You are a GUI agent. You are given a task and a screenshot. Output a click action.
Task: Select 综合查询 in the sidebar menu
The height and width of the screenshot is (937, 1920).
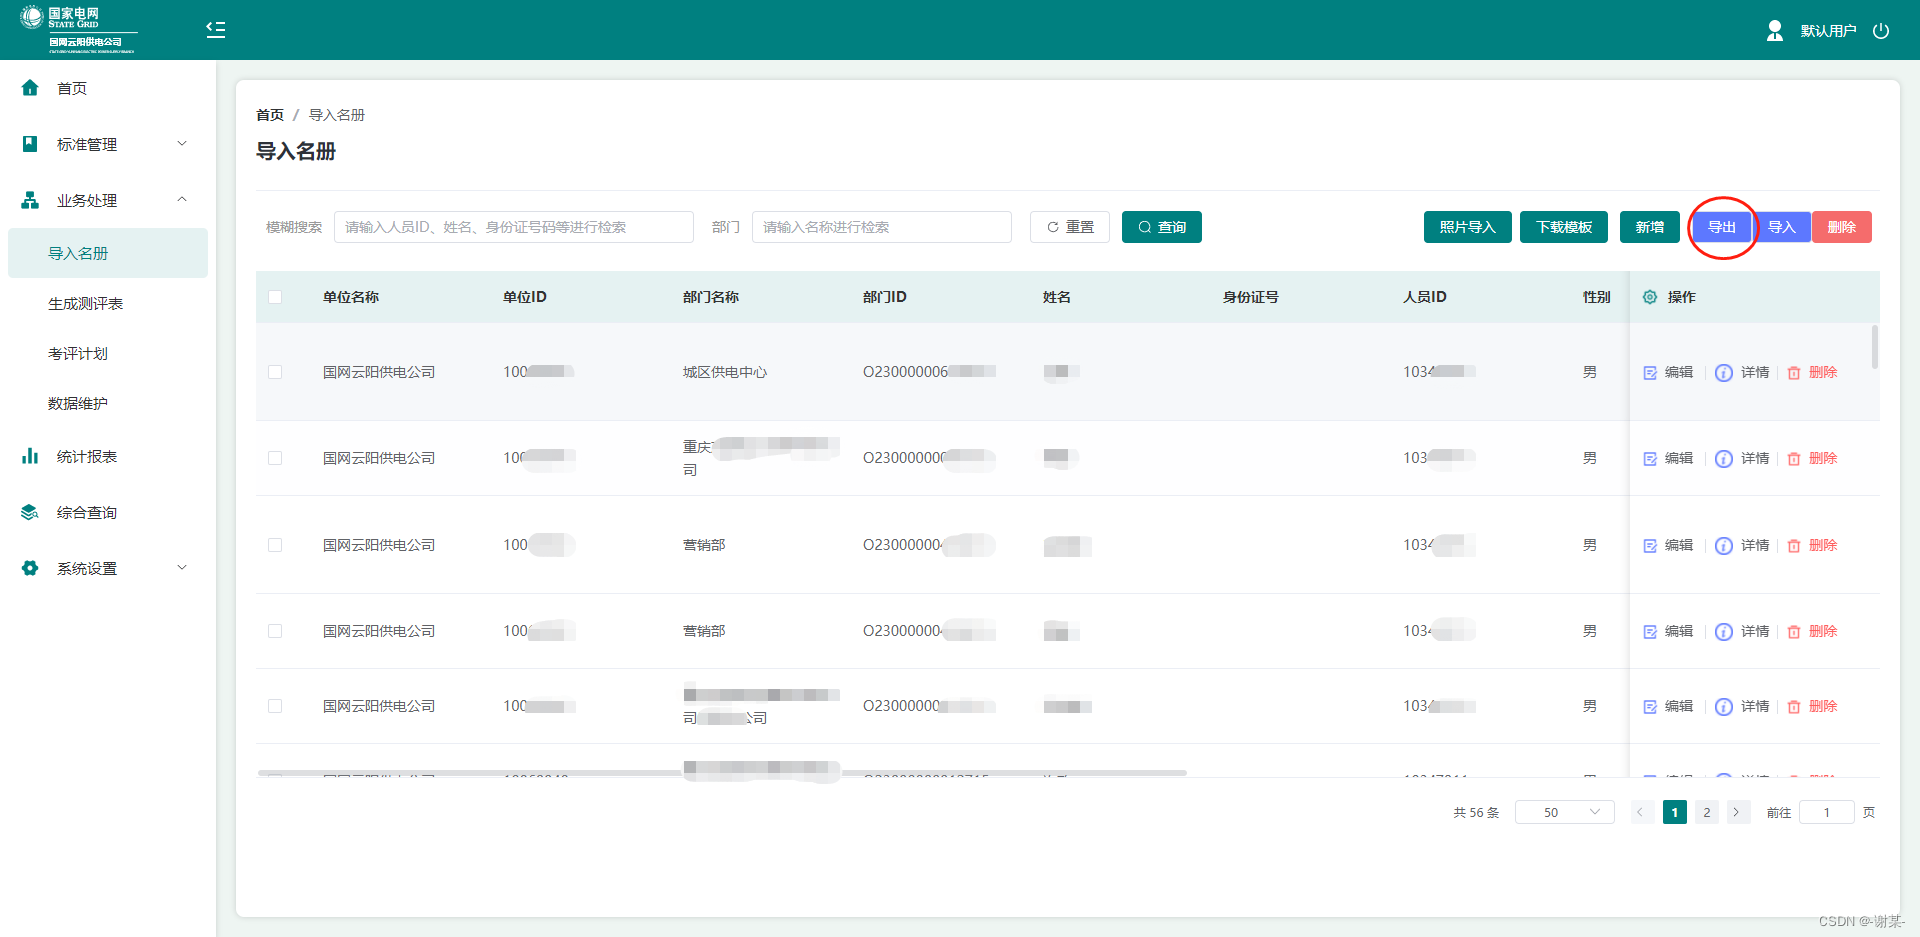86,511
